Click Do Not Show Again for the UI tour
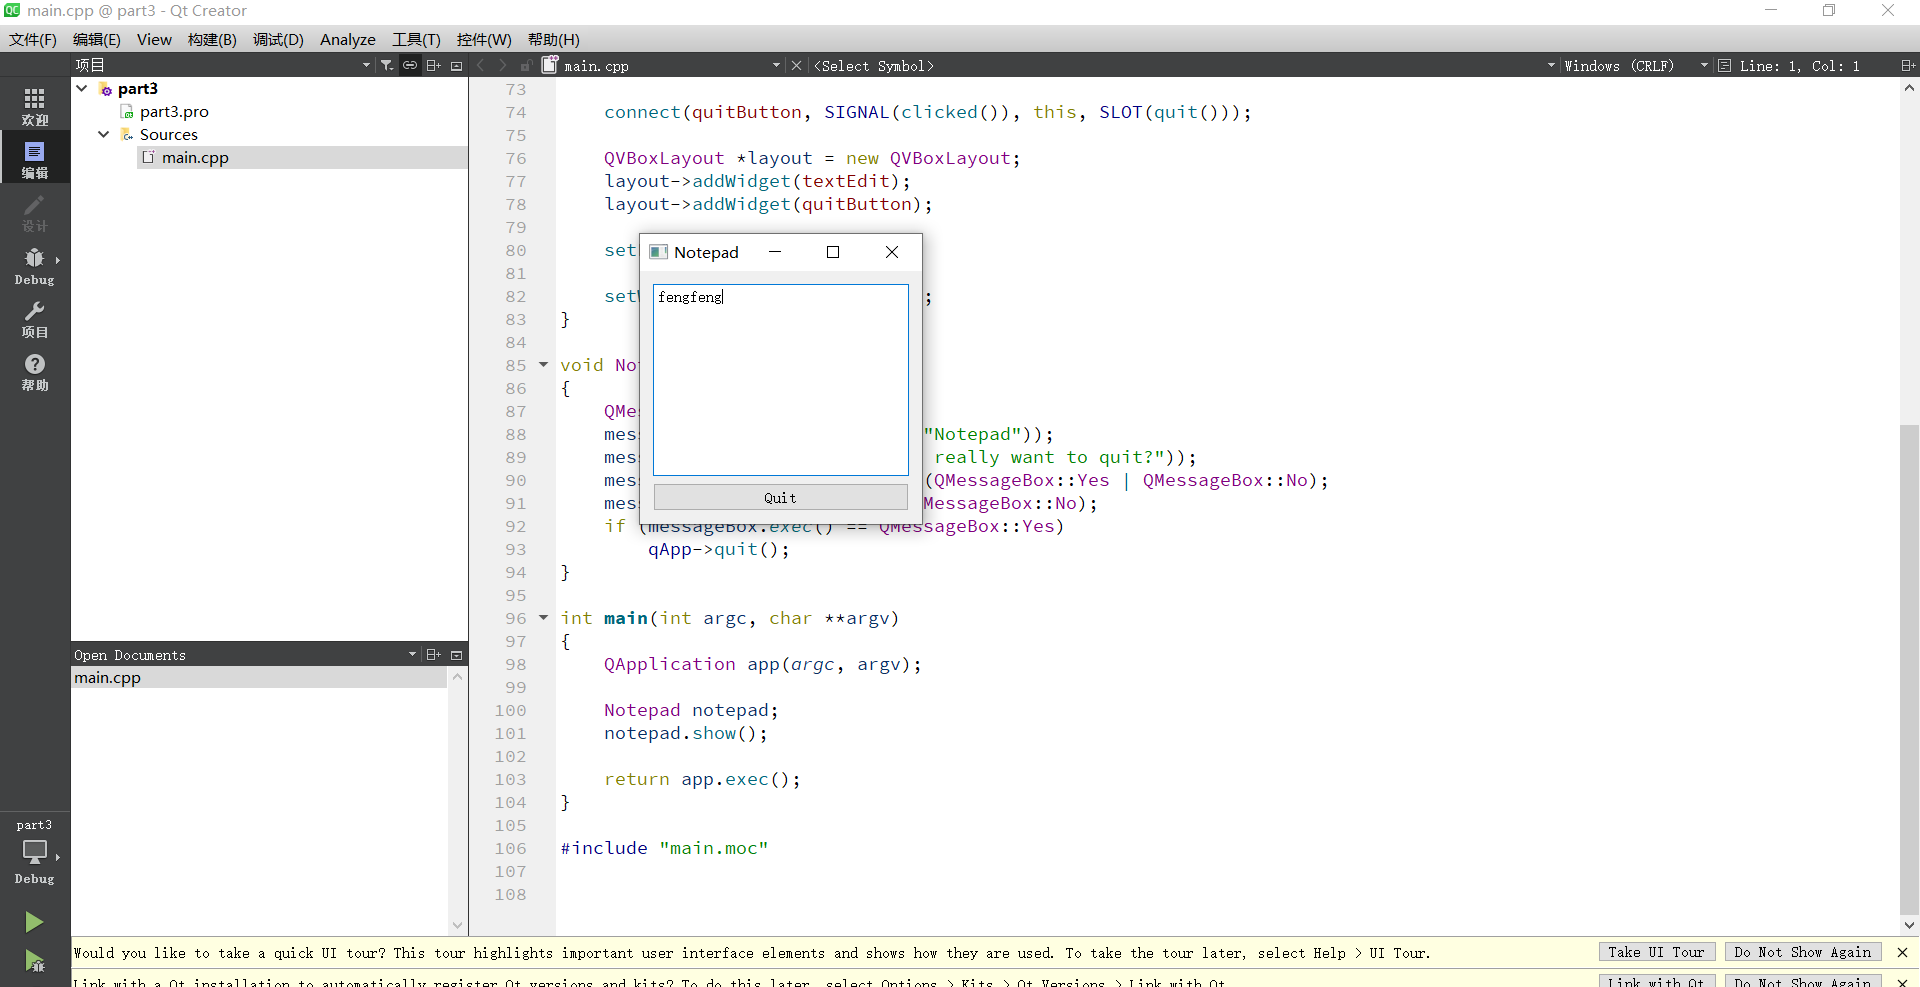Viewport: 1920px width, 987px height. [1803, 952]
